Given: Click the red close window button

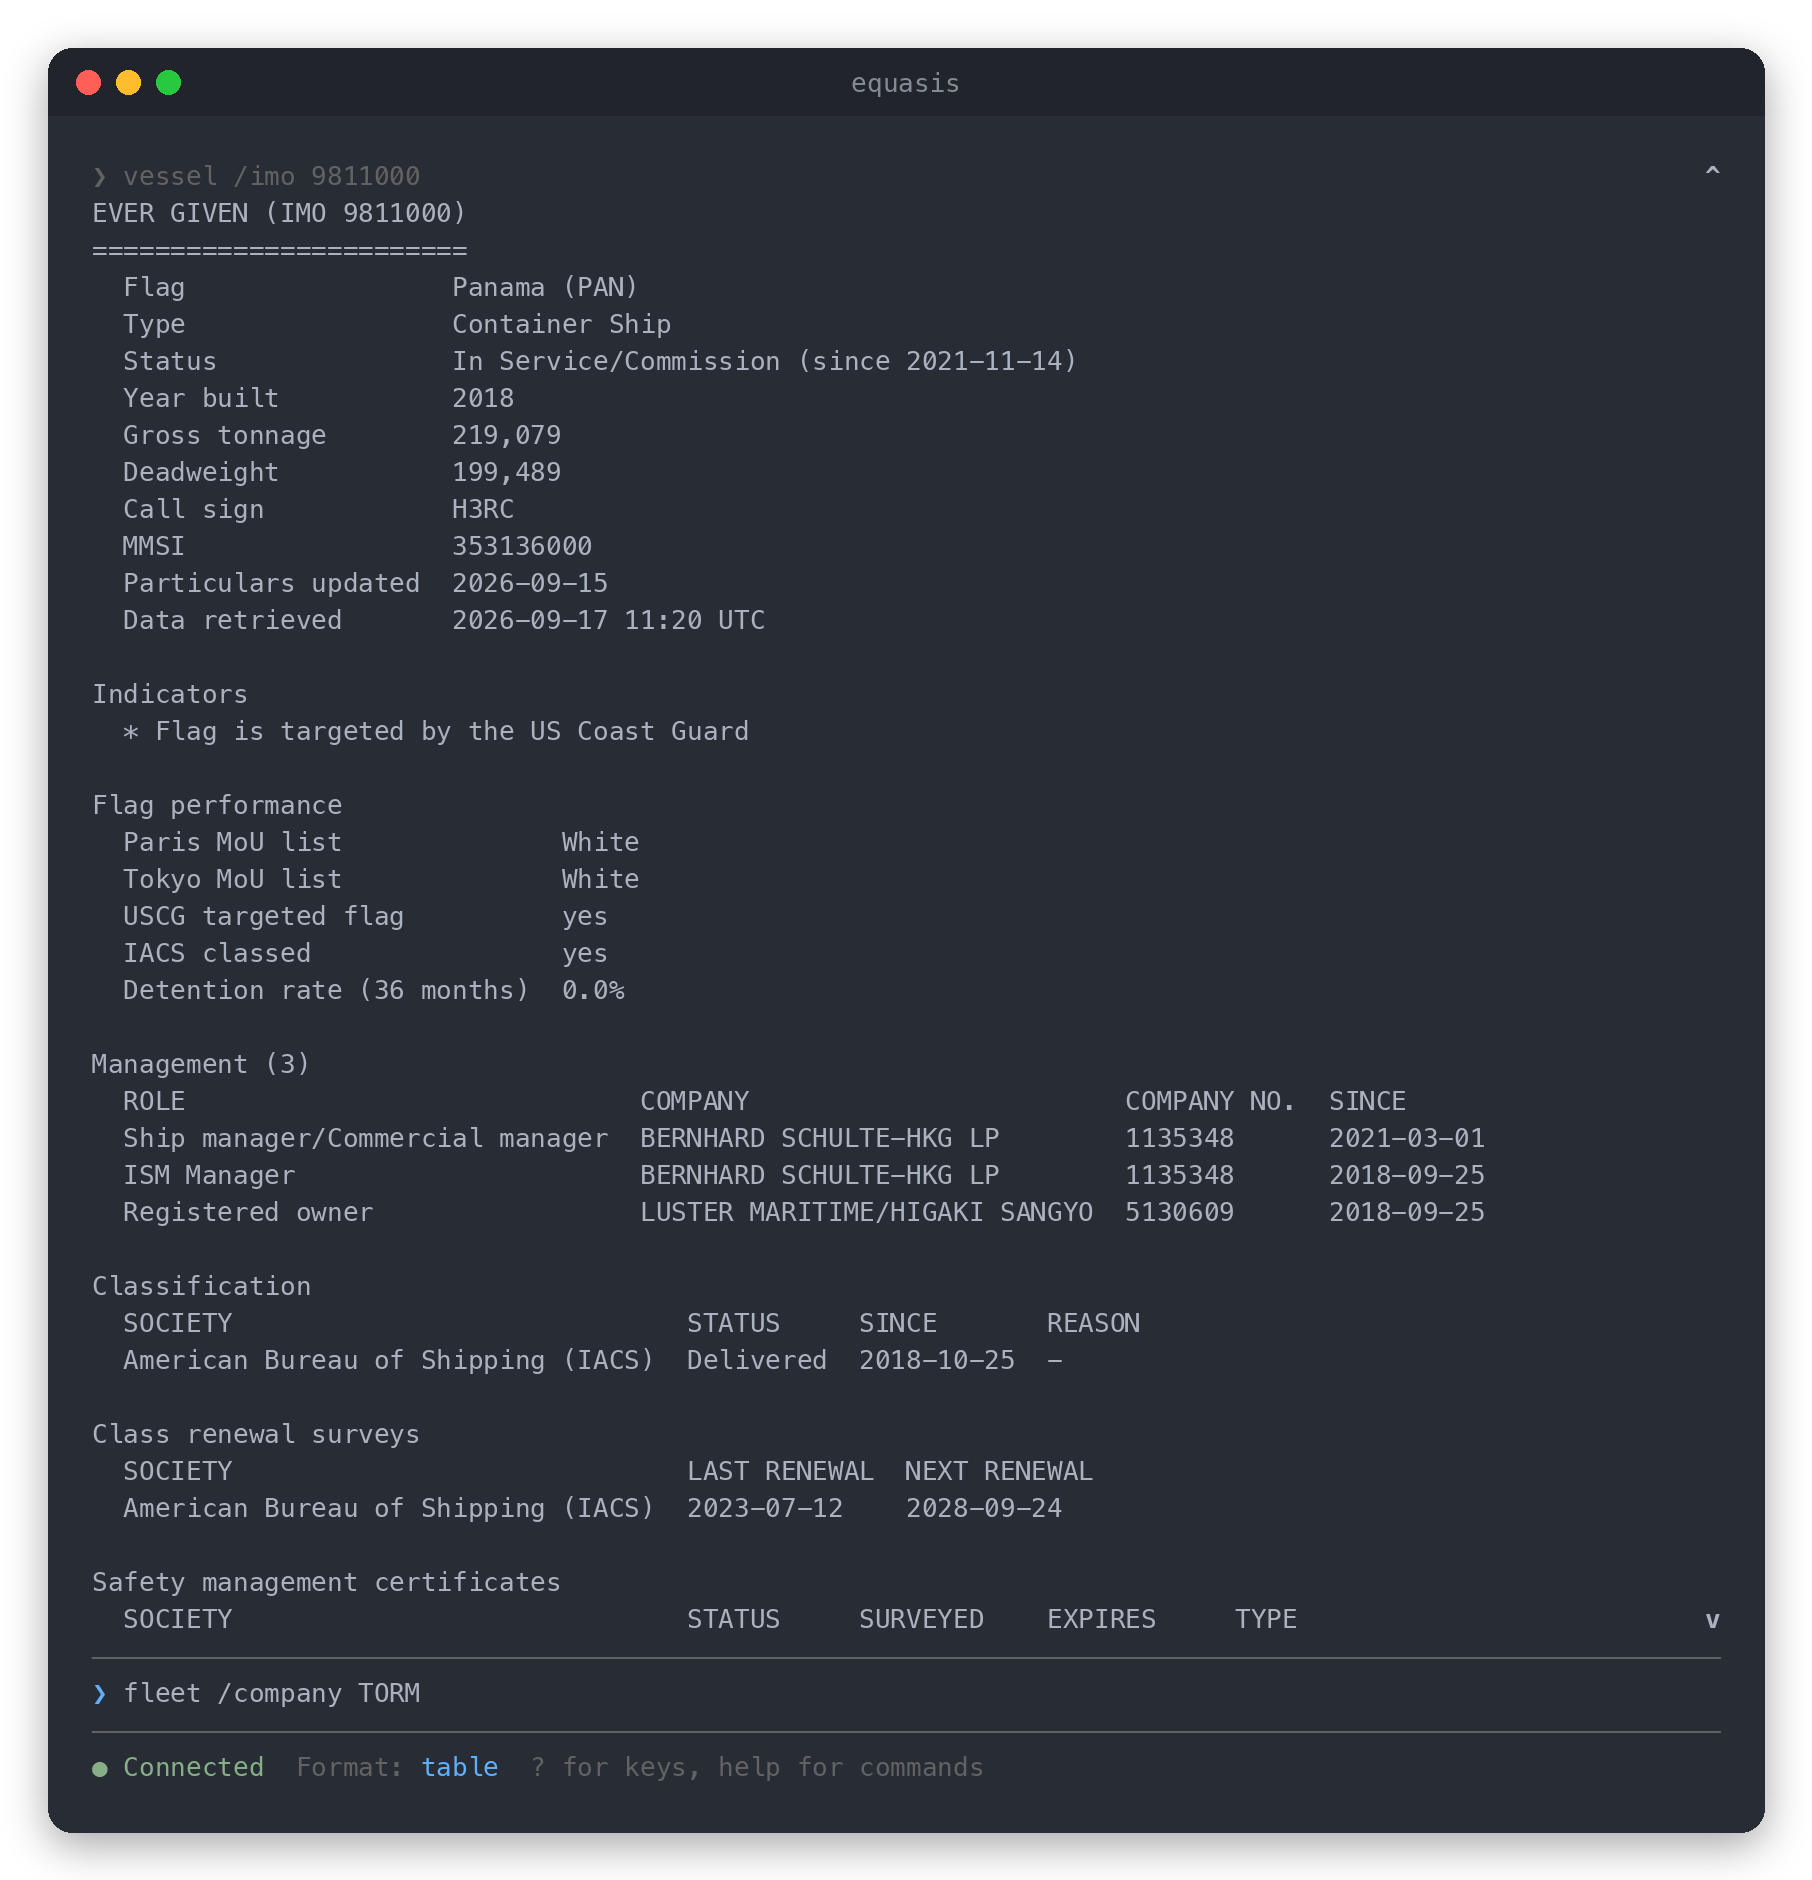Looking at the screenshot, I should click(89, 82).
